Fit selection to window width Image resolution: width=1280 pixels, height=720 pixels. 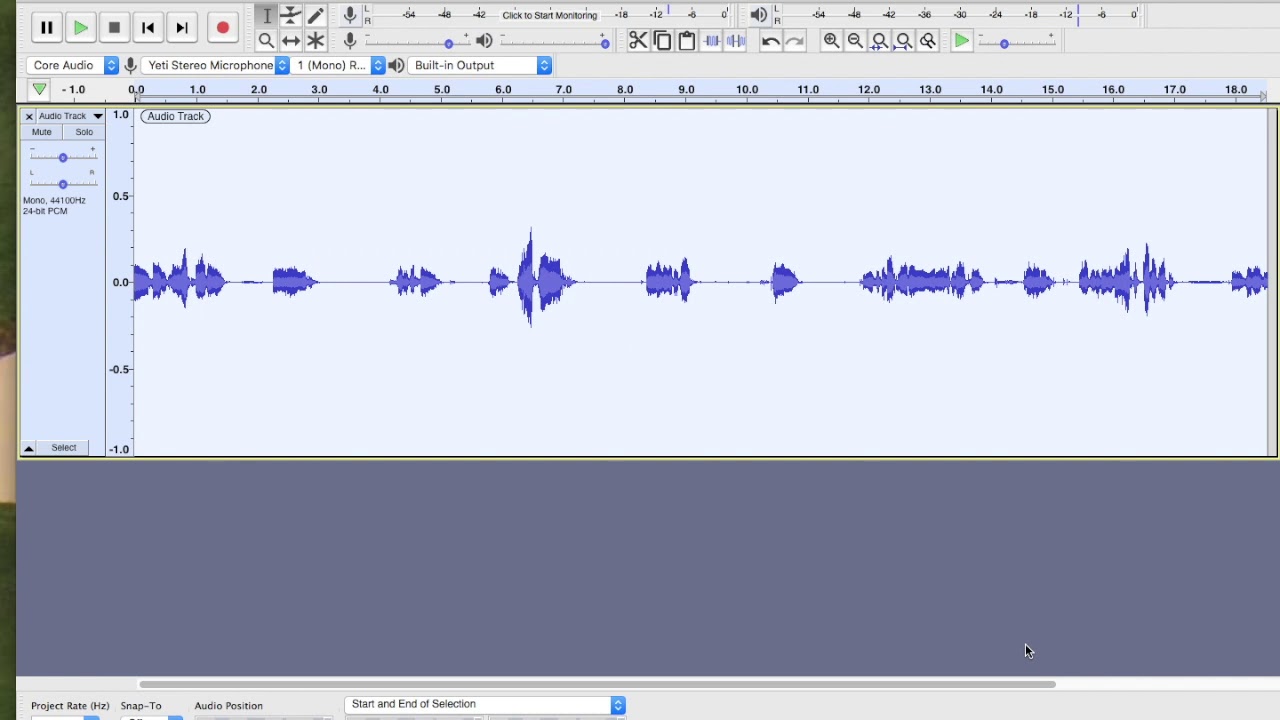pos(879,41)
